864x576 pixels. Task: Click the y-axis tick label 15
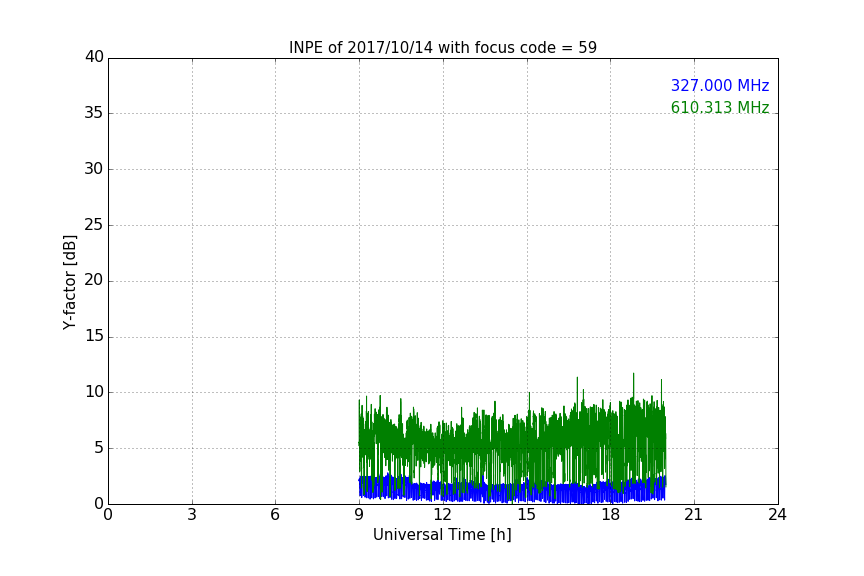coord(94,336)
